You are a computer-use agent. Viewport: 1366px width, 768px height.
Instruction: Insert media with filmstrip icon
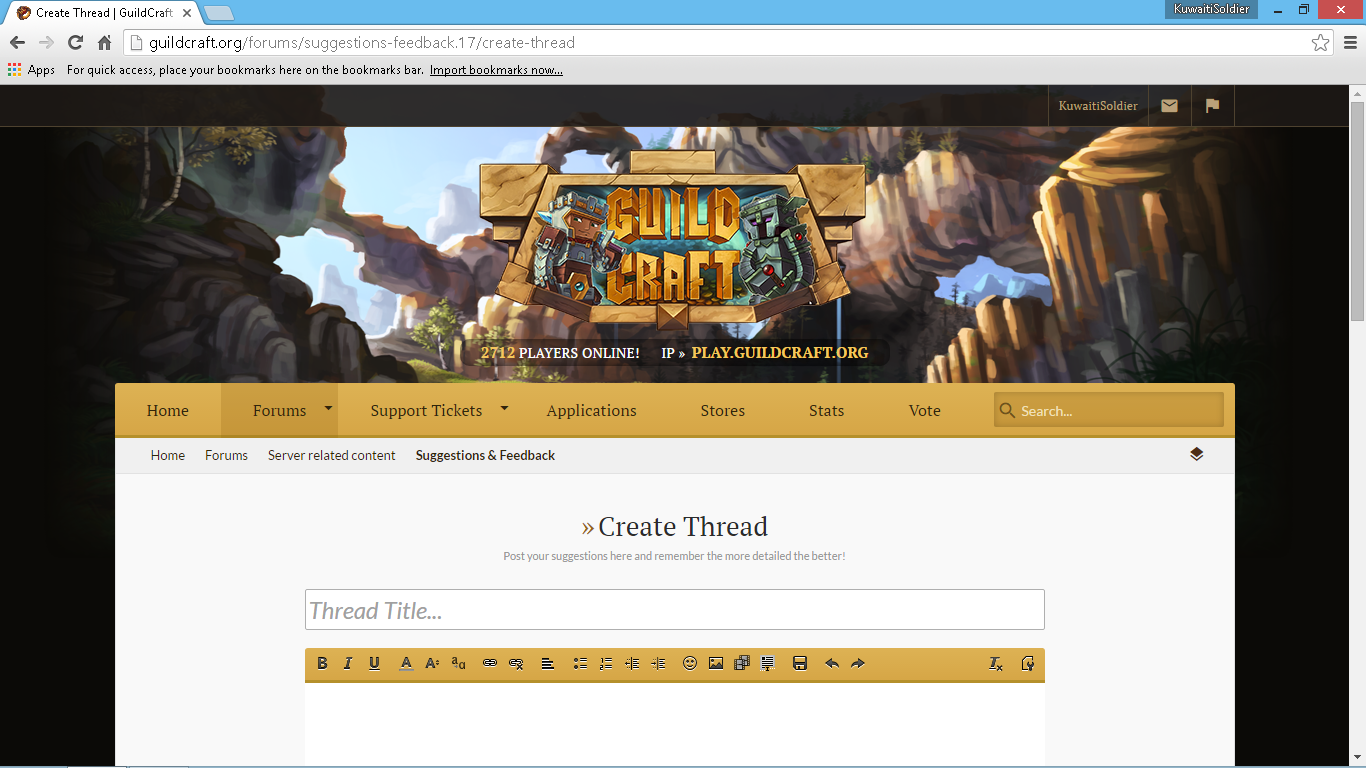(x=742, y=663)
